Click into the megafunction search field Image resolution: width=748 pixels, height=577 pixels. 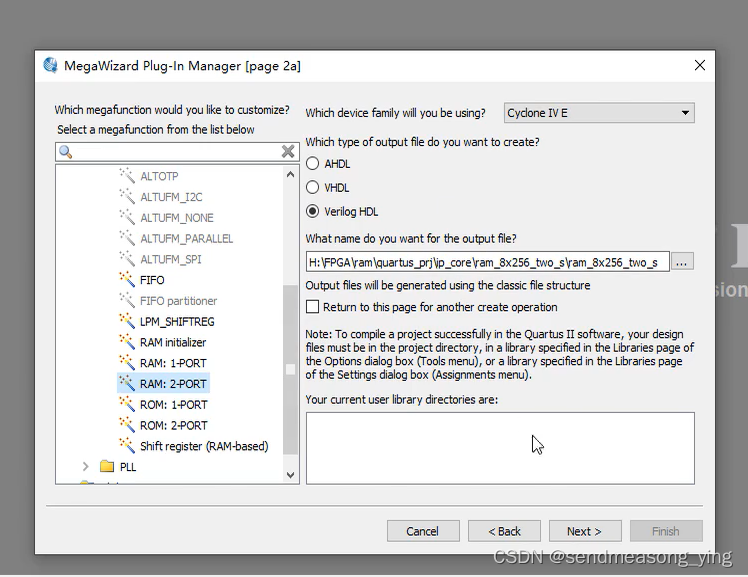click(x=177, y=152)
